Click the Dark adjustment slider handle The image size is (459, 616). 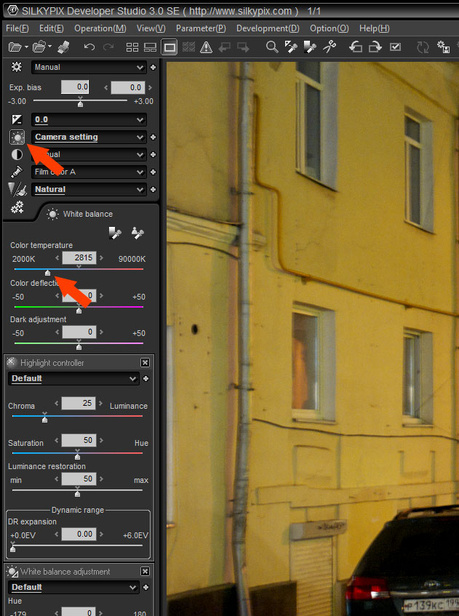(x=79, y=346)
